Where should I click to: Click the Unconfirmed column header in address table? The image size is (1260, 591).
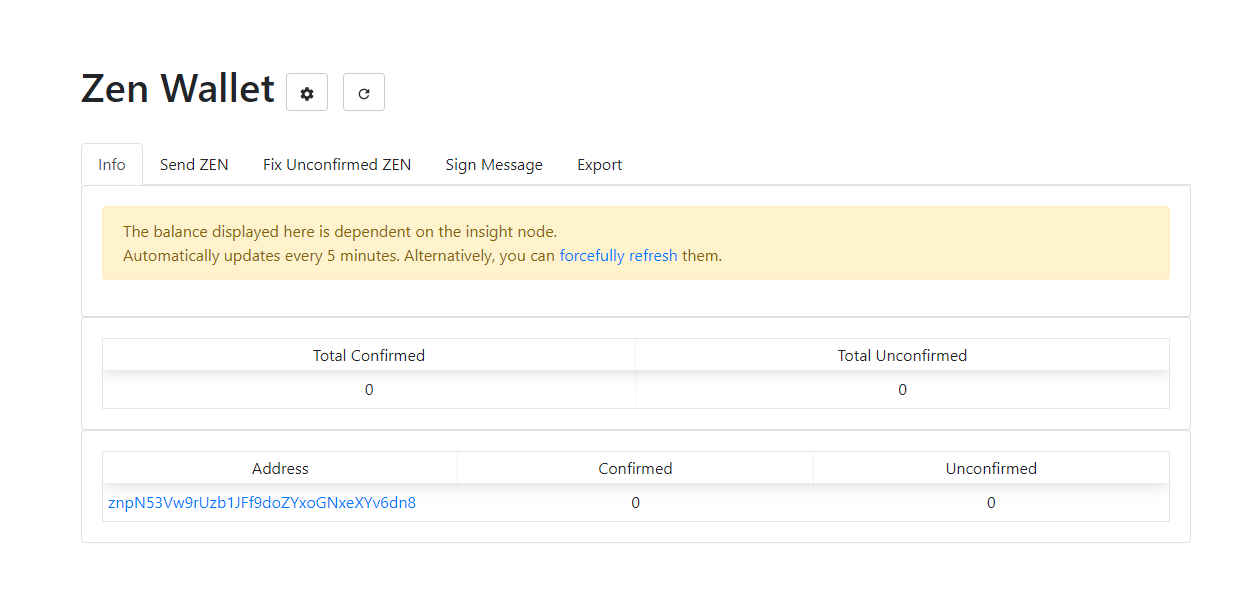(991, 469)
